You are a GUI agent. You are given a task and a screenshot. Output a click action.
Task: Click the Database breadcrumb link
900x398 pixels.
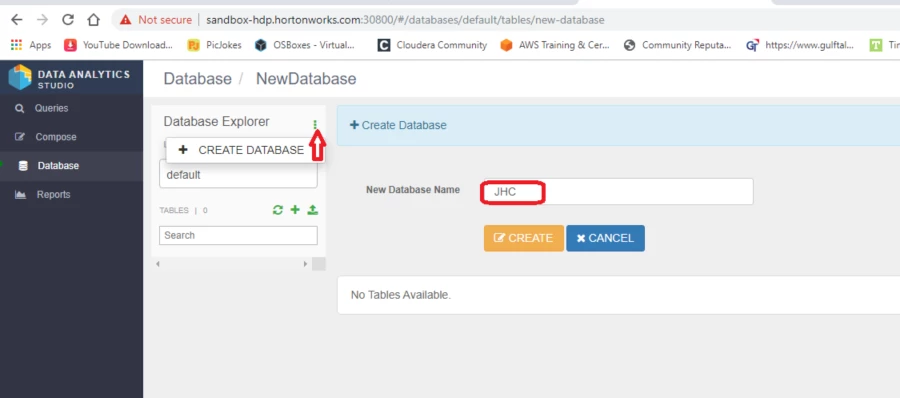(197, 79)
